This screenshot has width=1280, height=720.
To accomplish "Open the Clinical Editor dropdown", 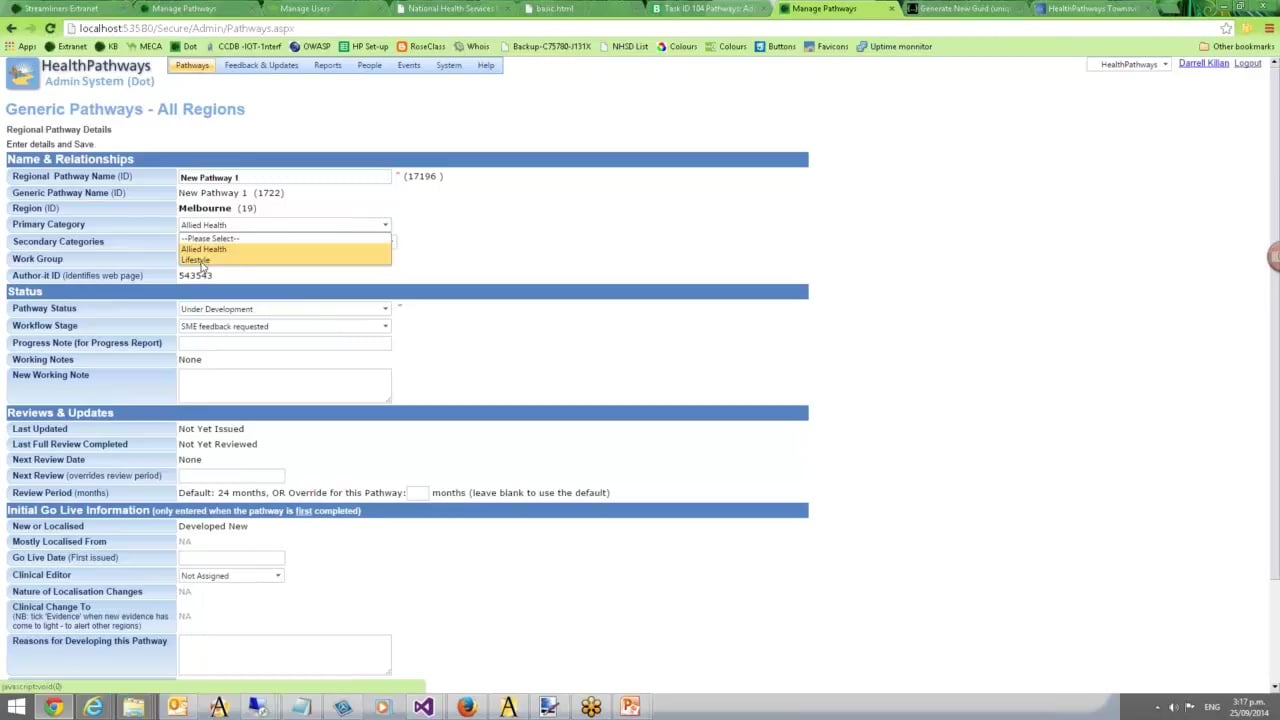I will point(231,576).
